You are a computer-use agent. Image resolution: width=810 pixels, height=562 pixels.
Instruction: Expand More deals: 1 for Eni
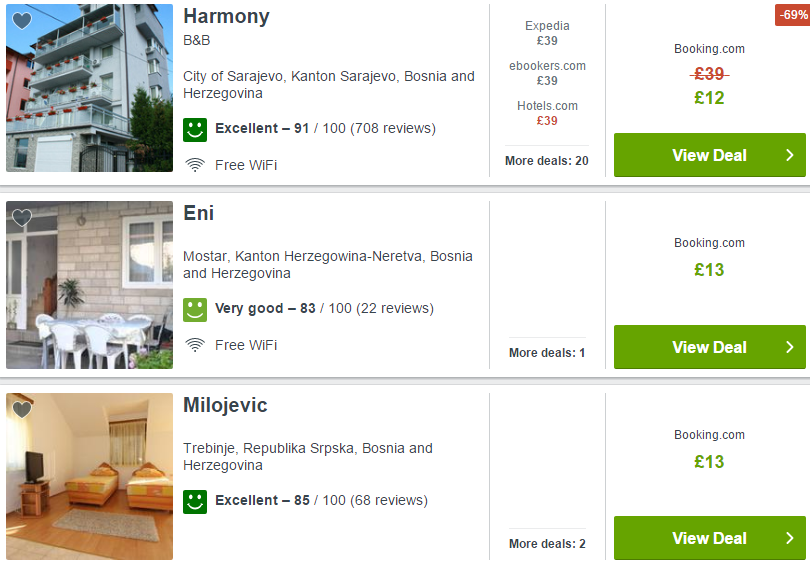click(x=546, y=353)
